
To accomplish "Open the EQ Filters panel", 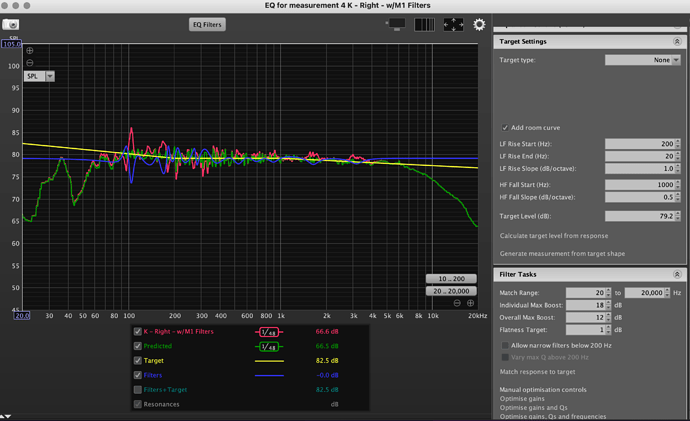I will (x=207, y=25).
